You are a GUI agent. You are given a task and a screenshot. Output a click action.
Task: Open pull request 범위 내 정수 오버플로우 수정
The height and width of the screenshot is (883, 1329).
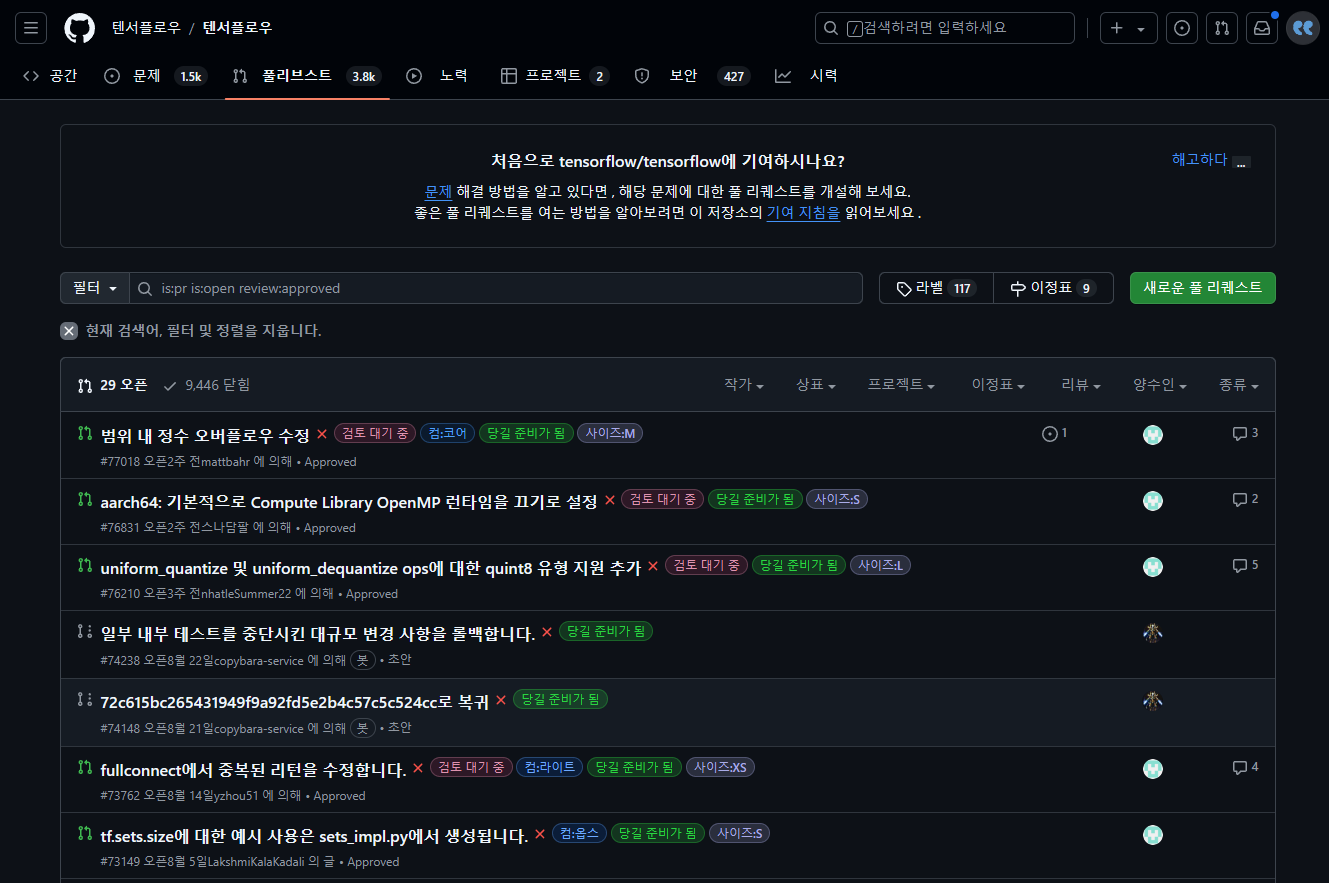205,435
